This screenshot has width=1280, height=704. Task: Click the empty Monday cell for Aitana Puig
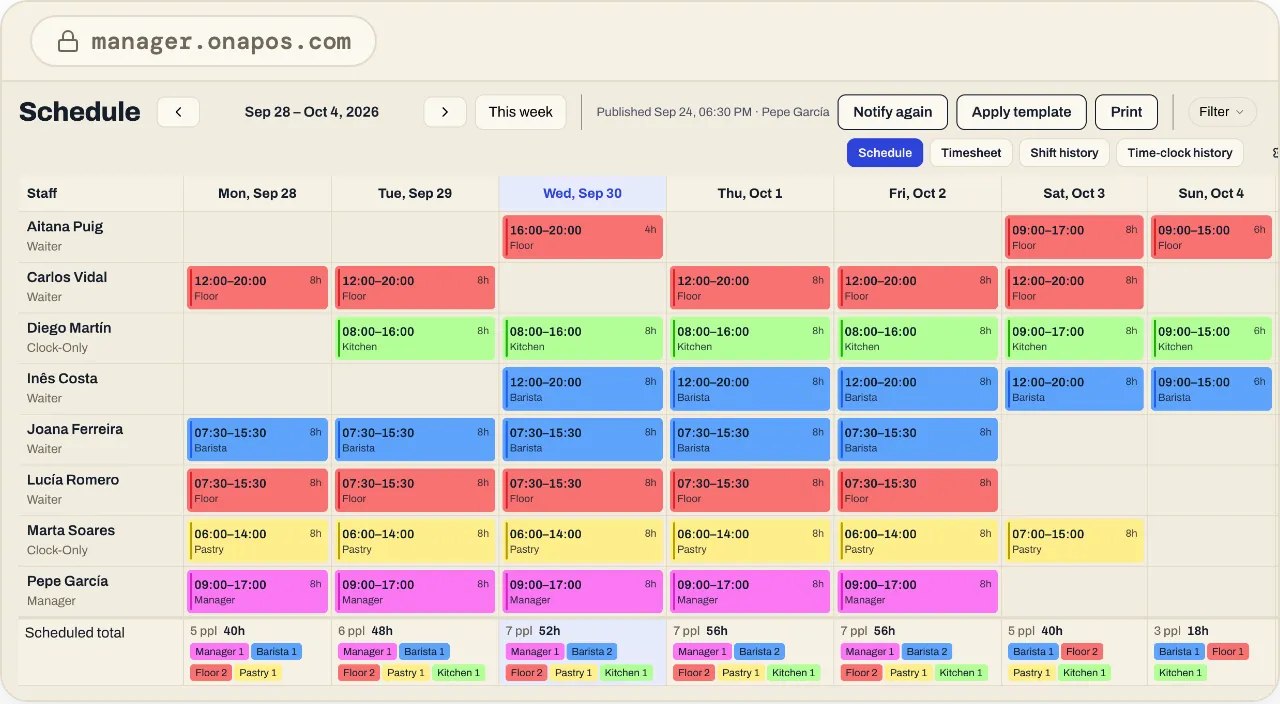(x=257, y=237)
